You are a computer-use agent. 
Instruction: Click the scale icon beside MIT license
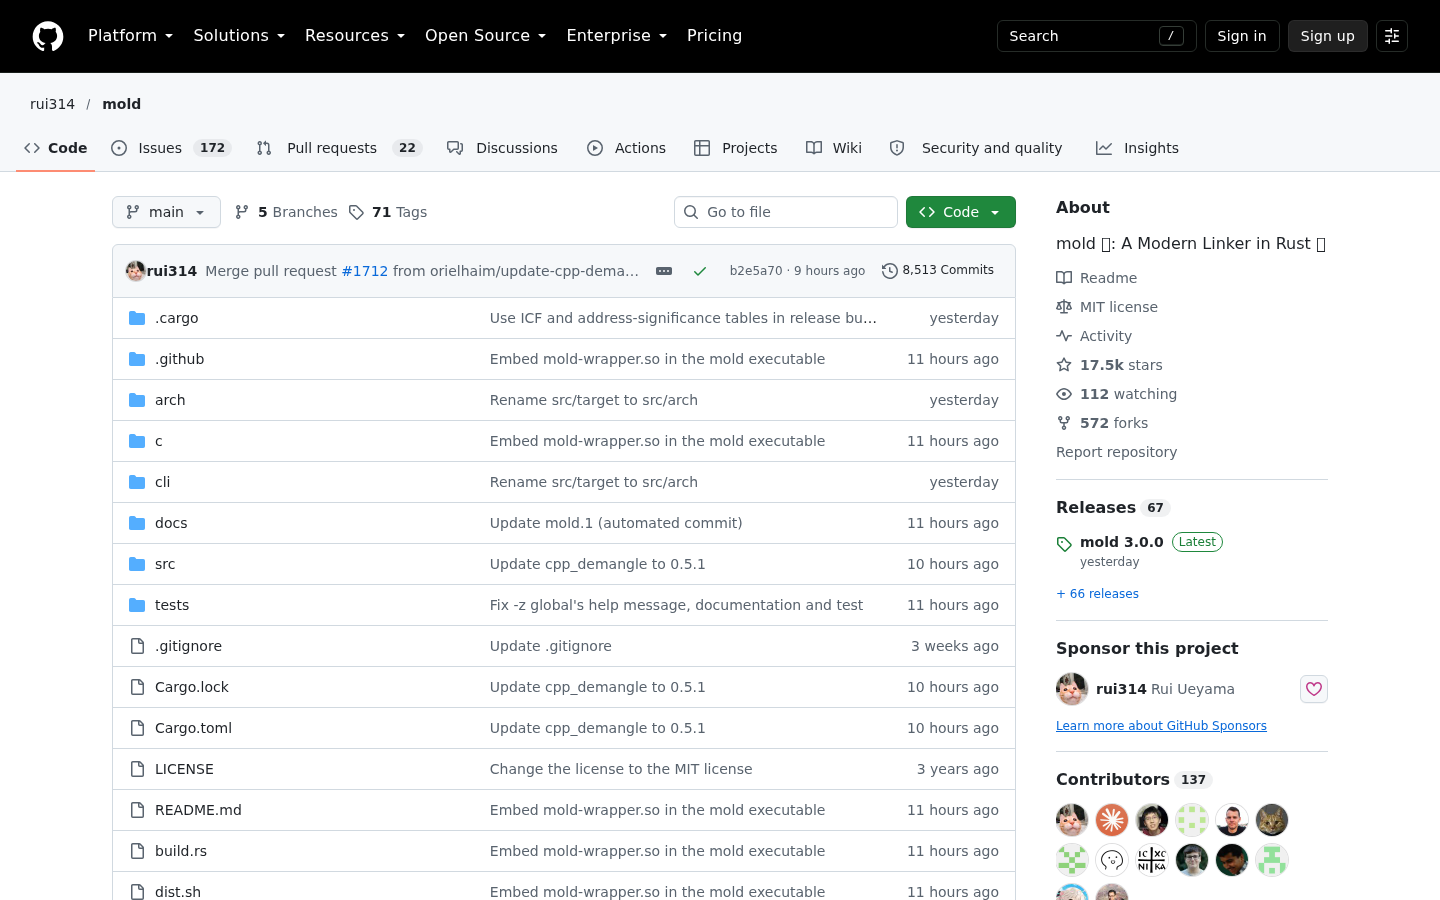coord(1064,307)
